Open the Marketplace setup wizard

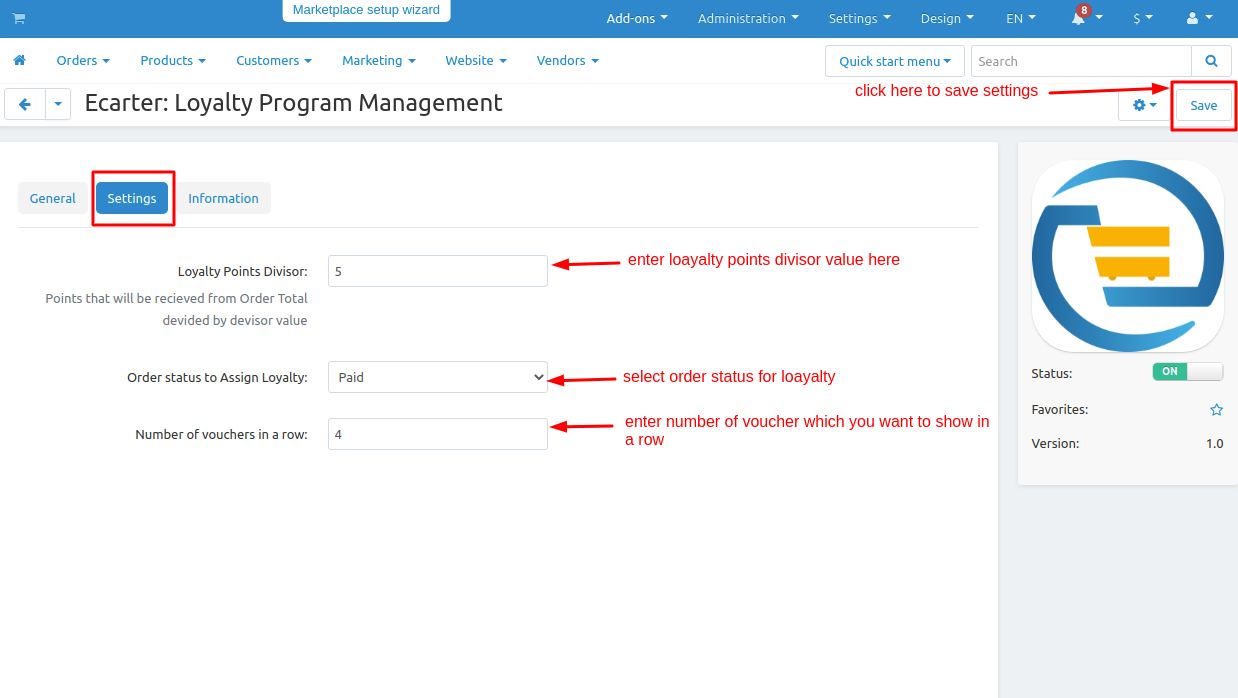[366, 10]
